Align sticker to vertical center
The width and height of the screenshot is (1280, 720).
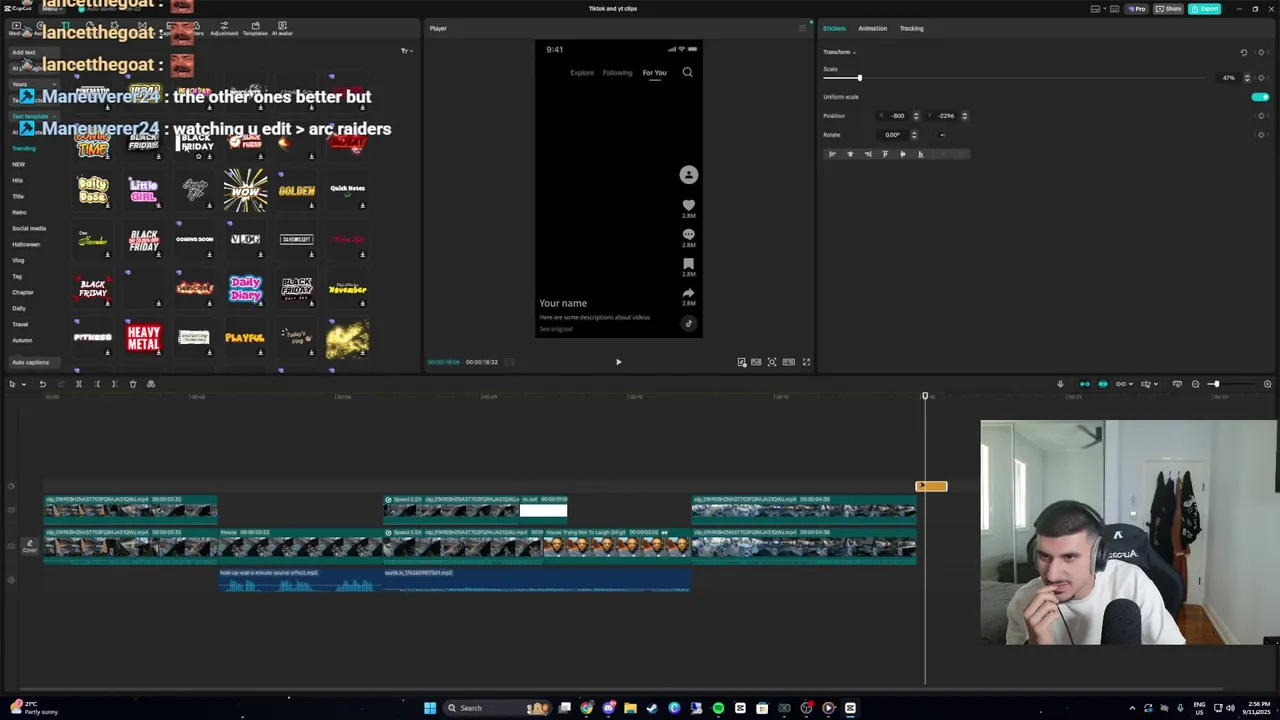coord(903,154)
